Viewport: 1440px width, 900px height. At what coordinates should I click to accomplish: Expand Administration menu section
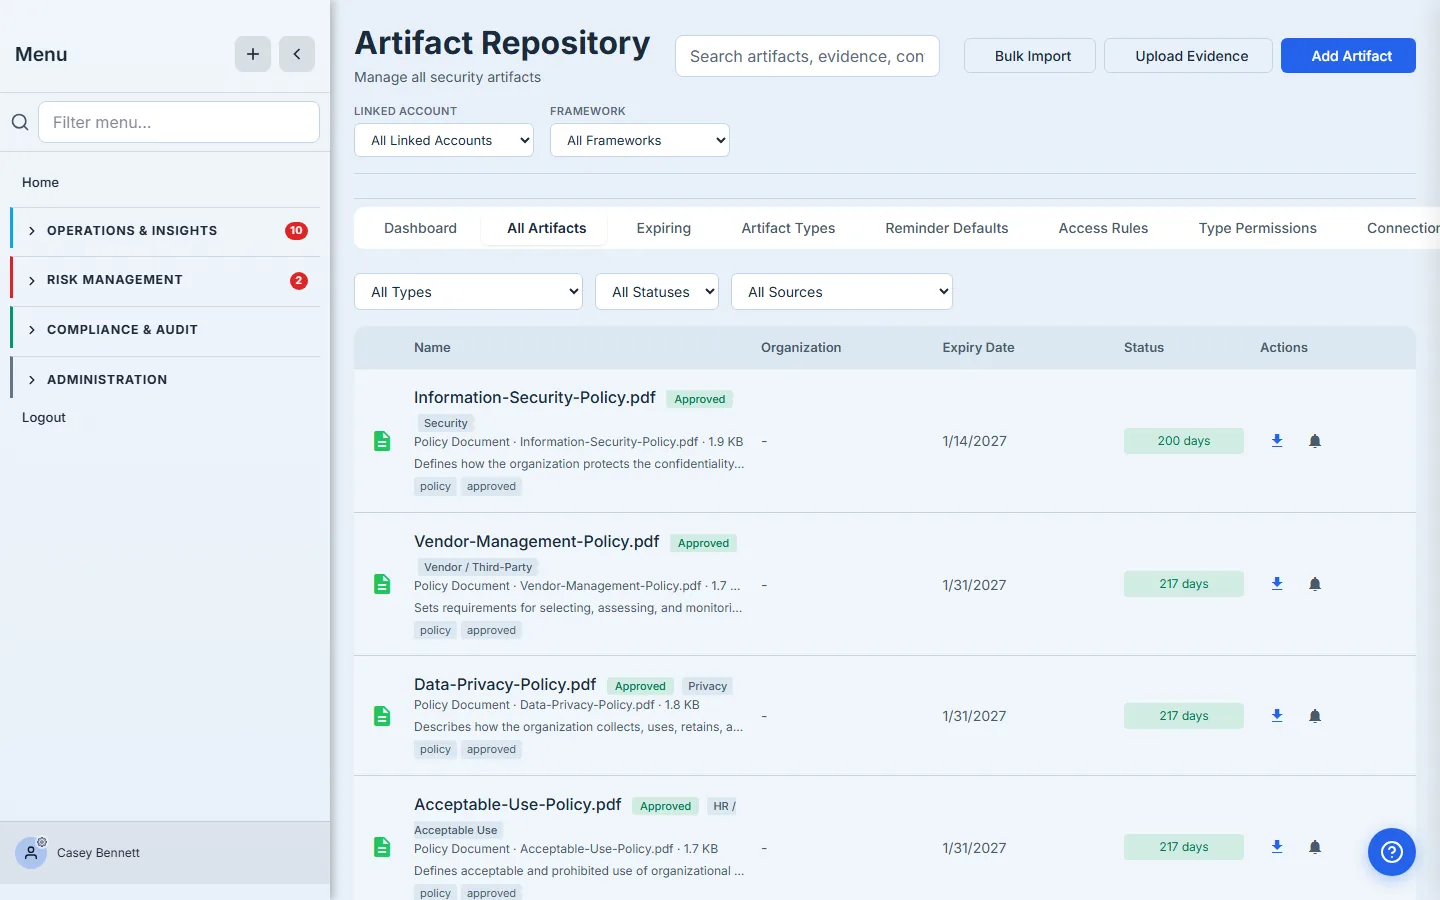(x=165, y=380)
